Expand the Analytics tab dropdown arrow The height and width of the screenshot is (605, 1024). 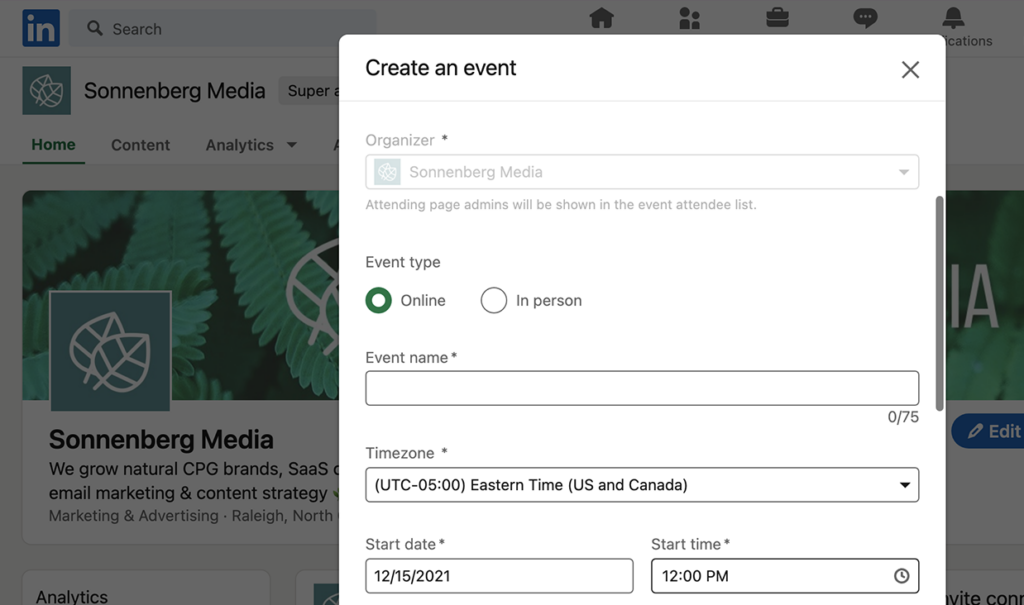click(x=292, y=145)
